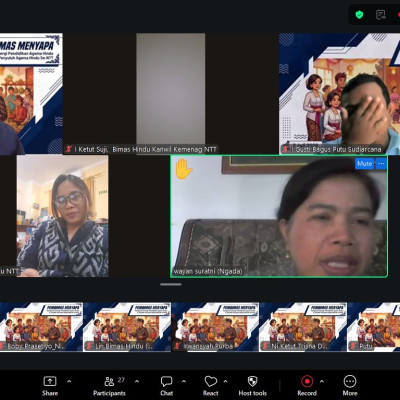Expand the React options arrow

[x=225, y=381]
